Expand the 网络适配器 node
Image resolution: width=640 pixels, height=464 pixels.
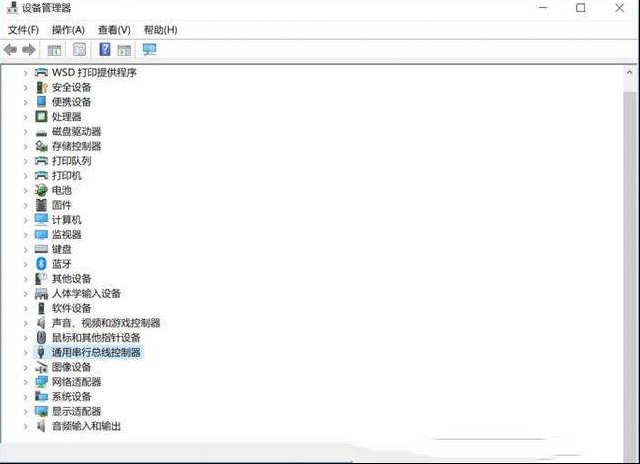[26, 382]
